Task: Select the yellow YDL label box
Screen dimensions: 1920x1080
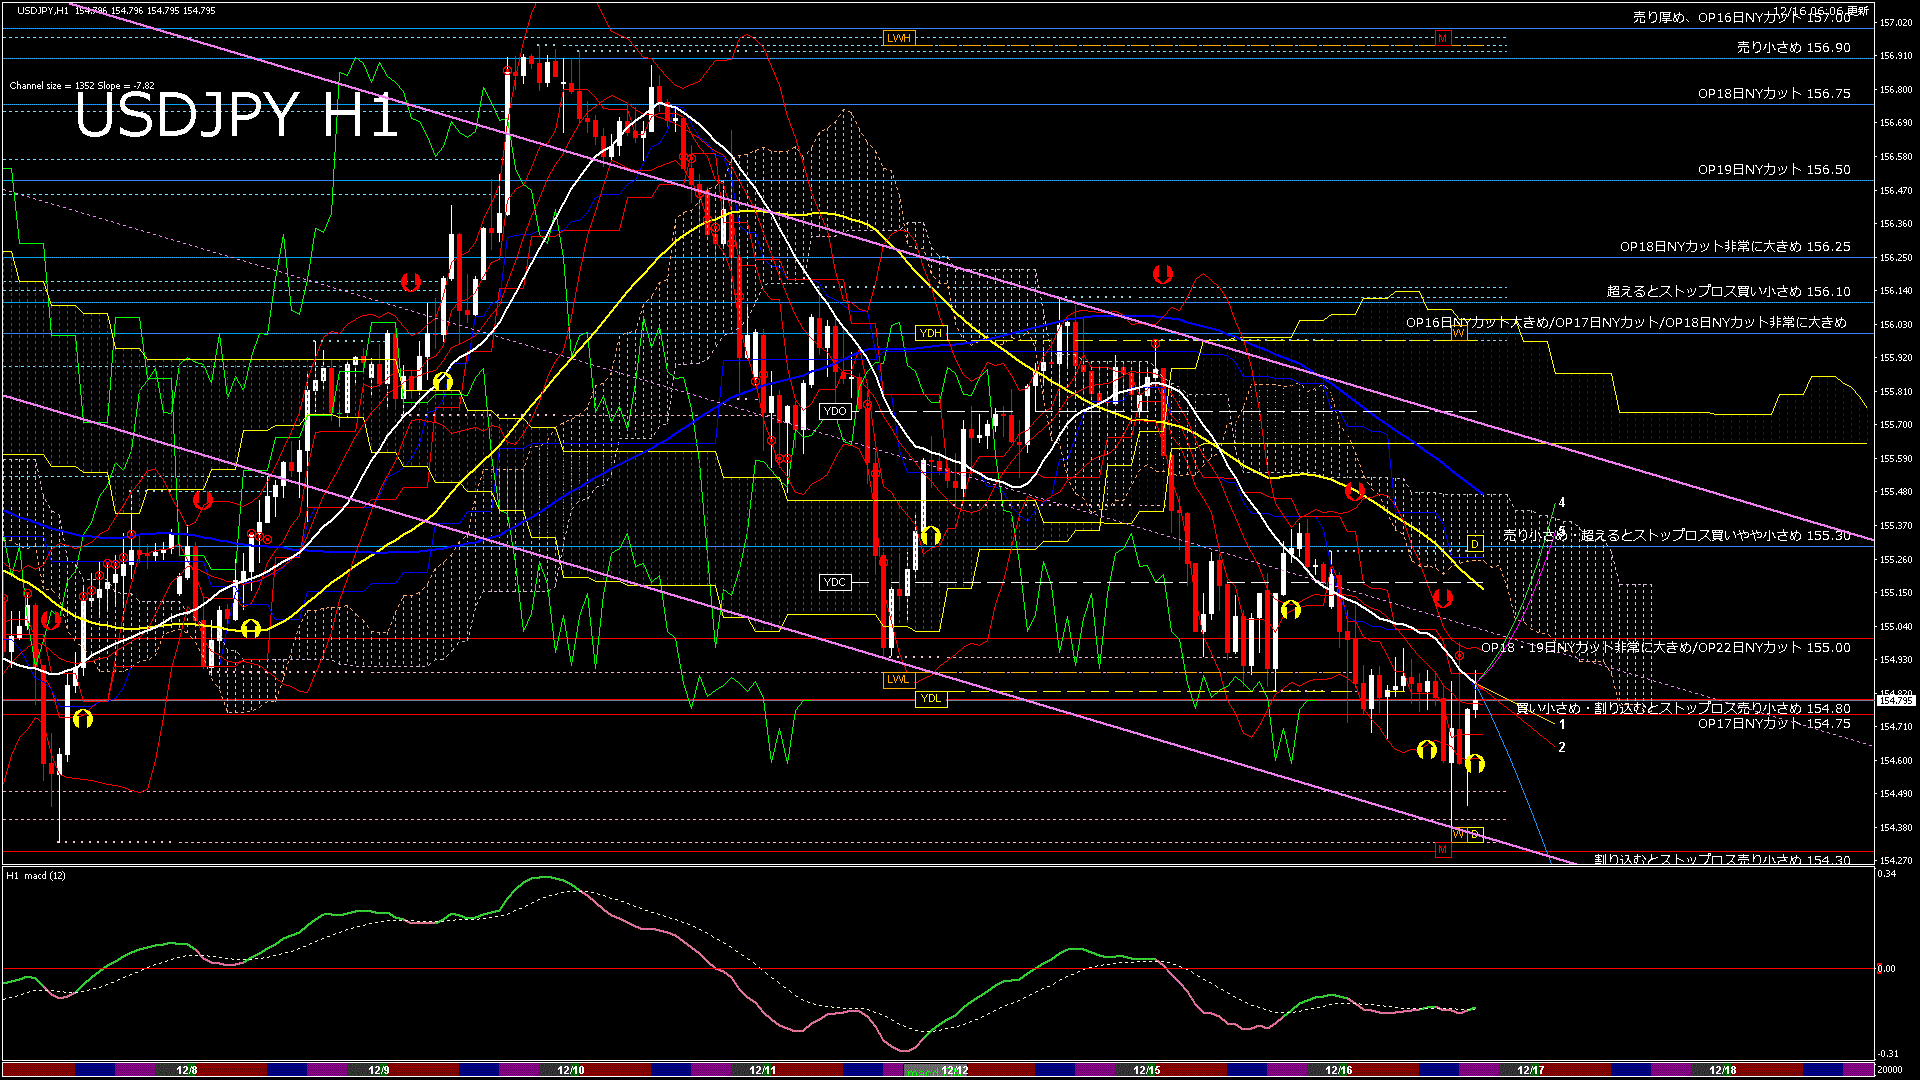Action: 930,698
